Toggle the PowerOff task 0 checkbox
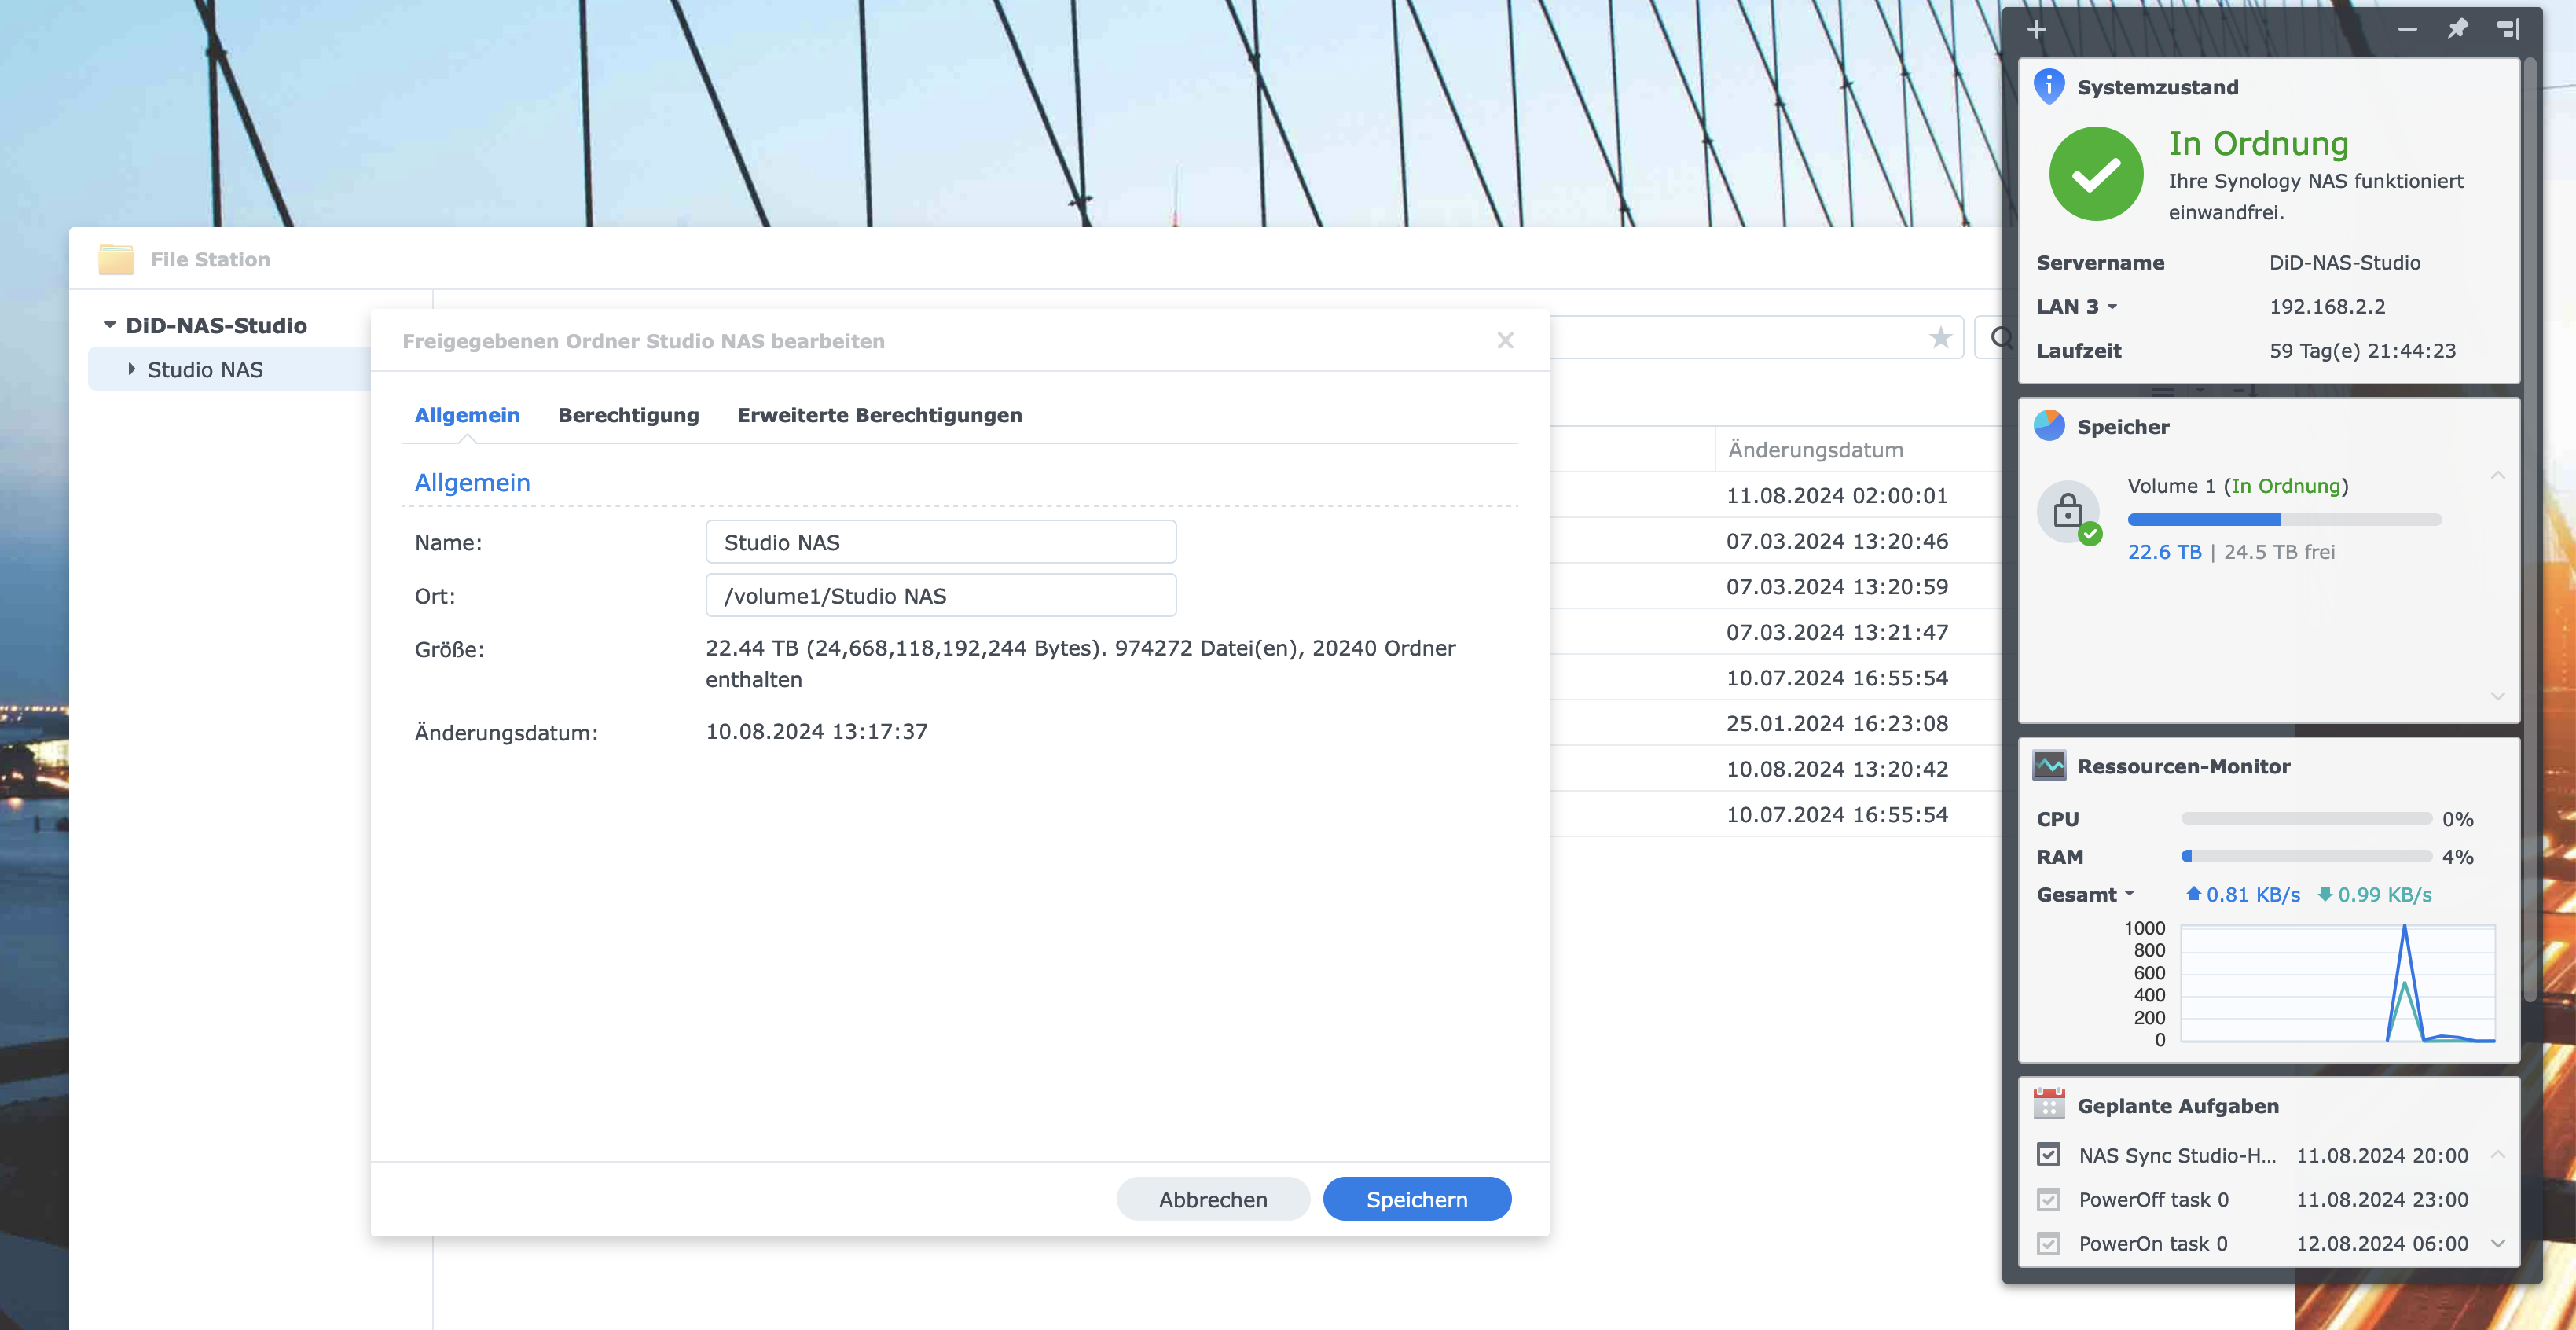Image resolution: width=2576 pixels, height=1330 pixels. pos(2049,1199)
